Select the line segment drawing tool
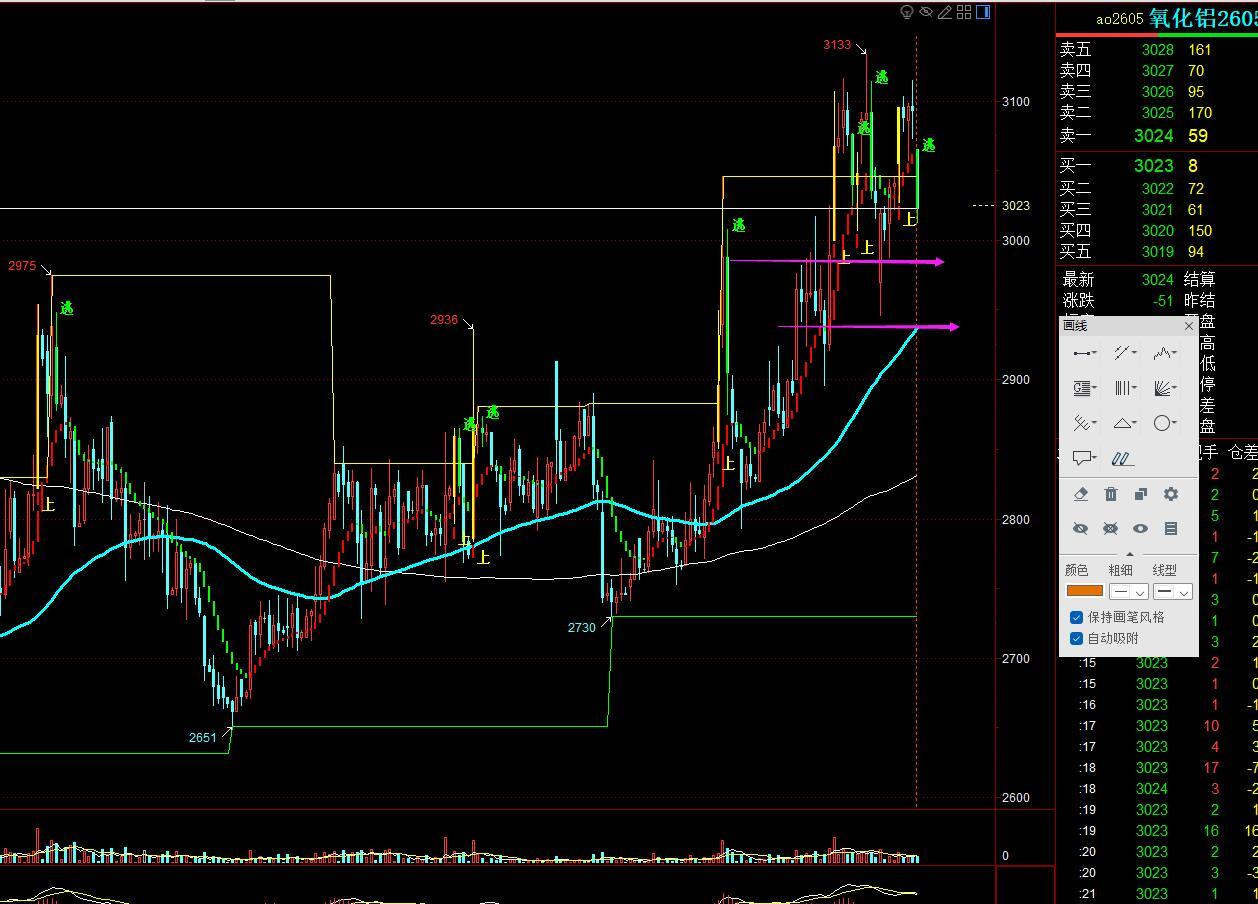 [1084, 353]
